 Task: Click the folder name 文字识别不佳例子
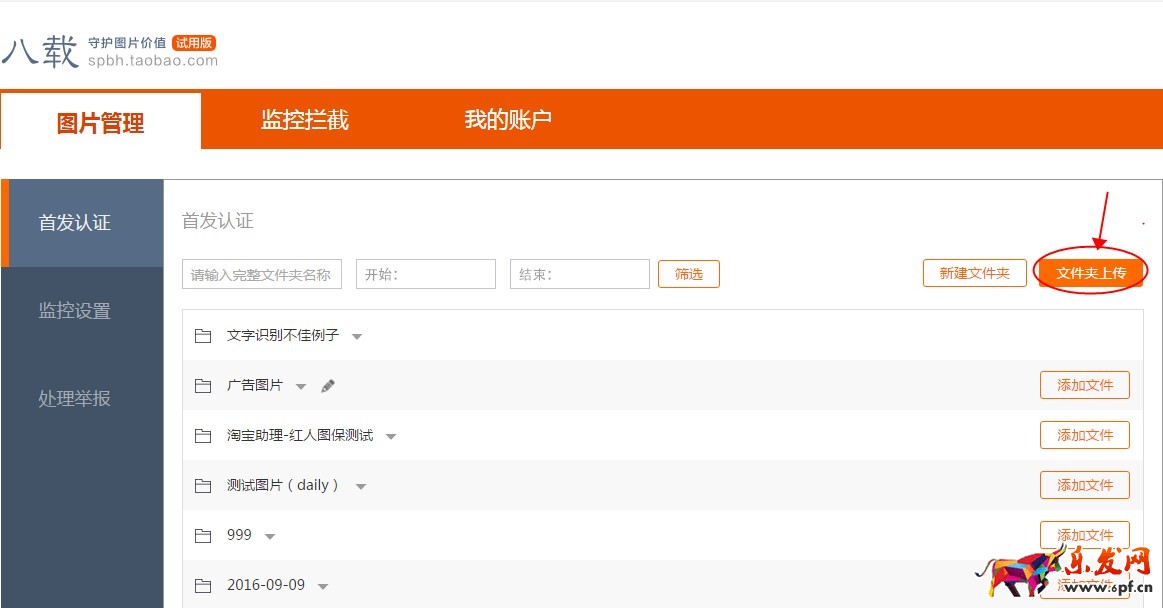coord(283,335)
